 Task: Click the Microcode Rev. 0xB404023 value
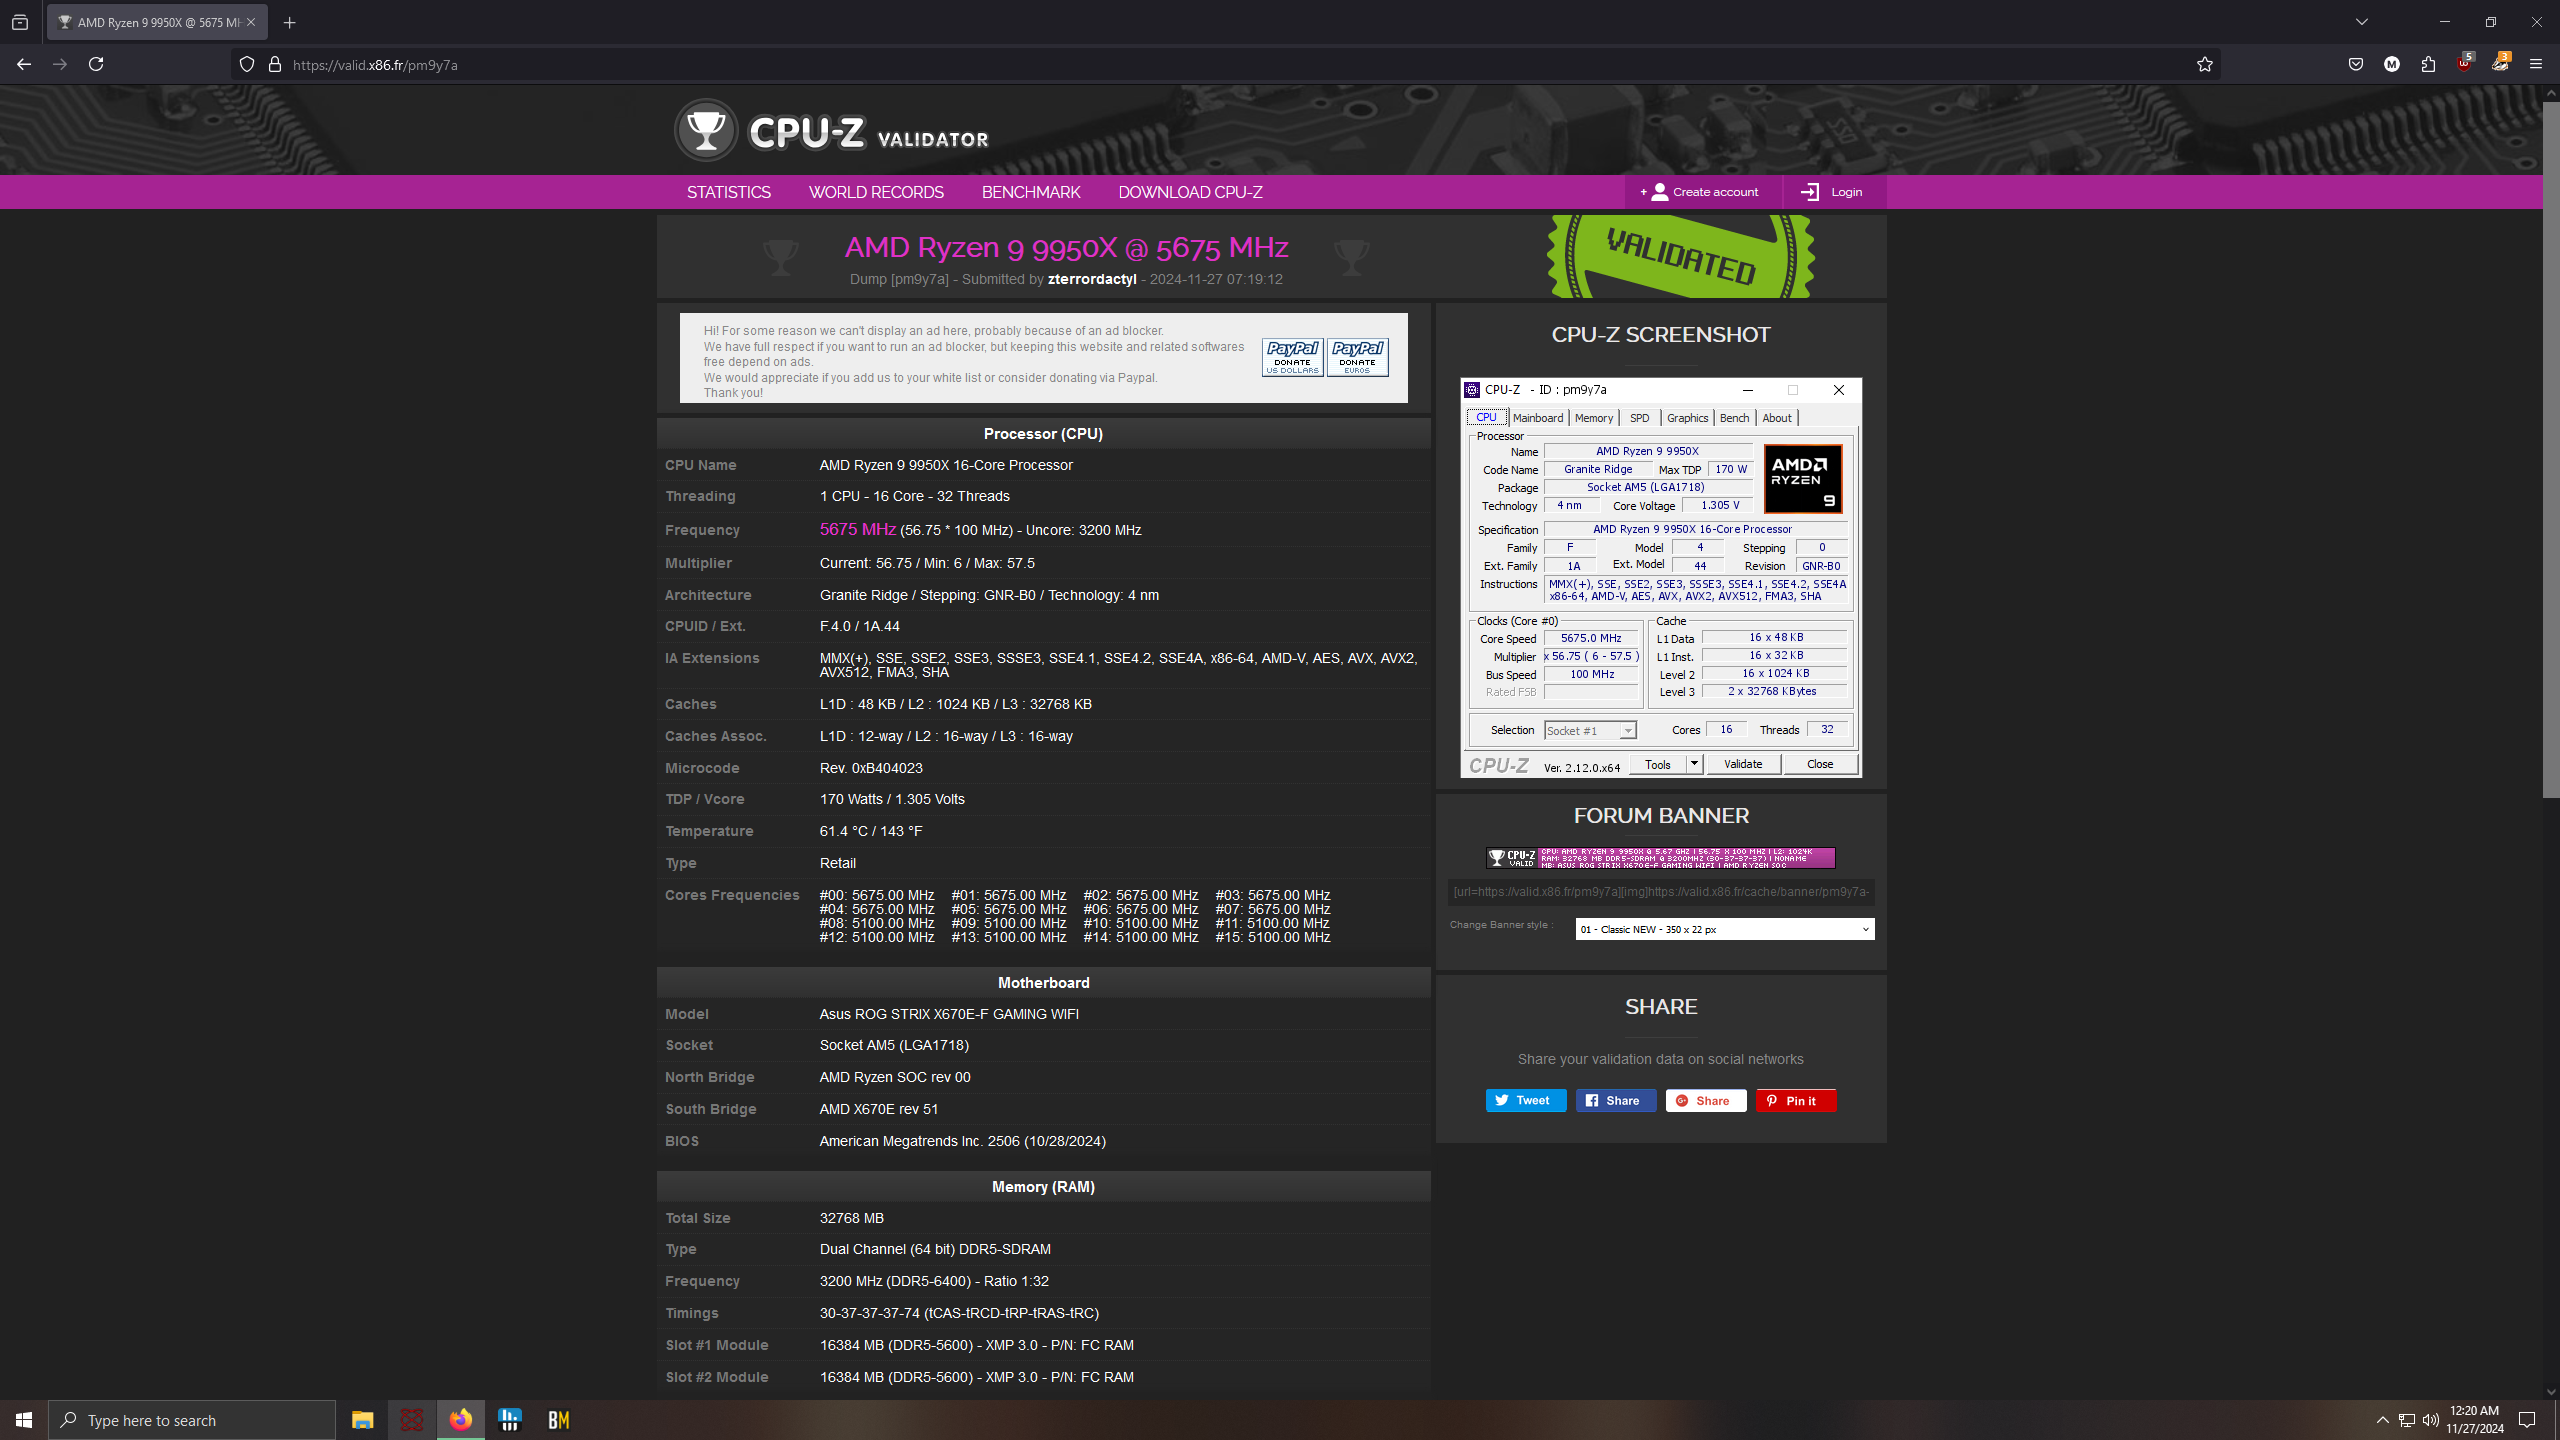871,768
